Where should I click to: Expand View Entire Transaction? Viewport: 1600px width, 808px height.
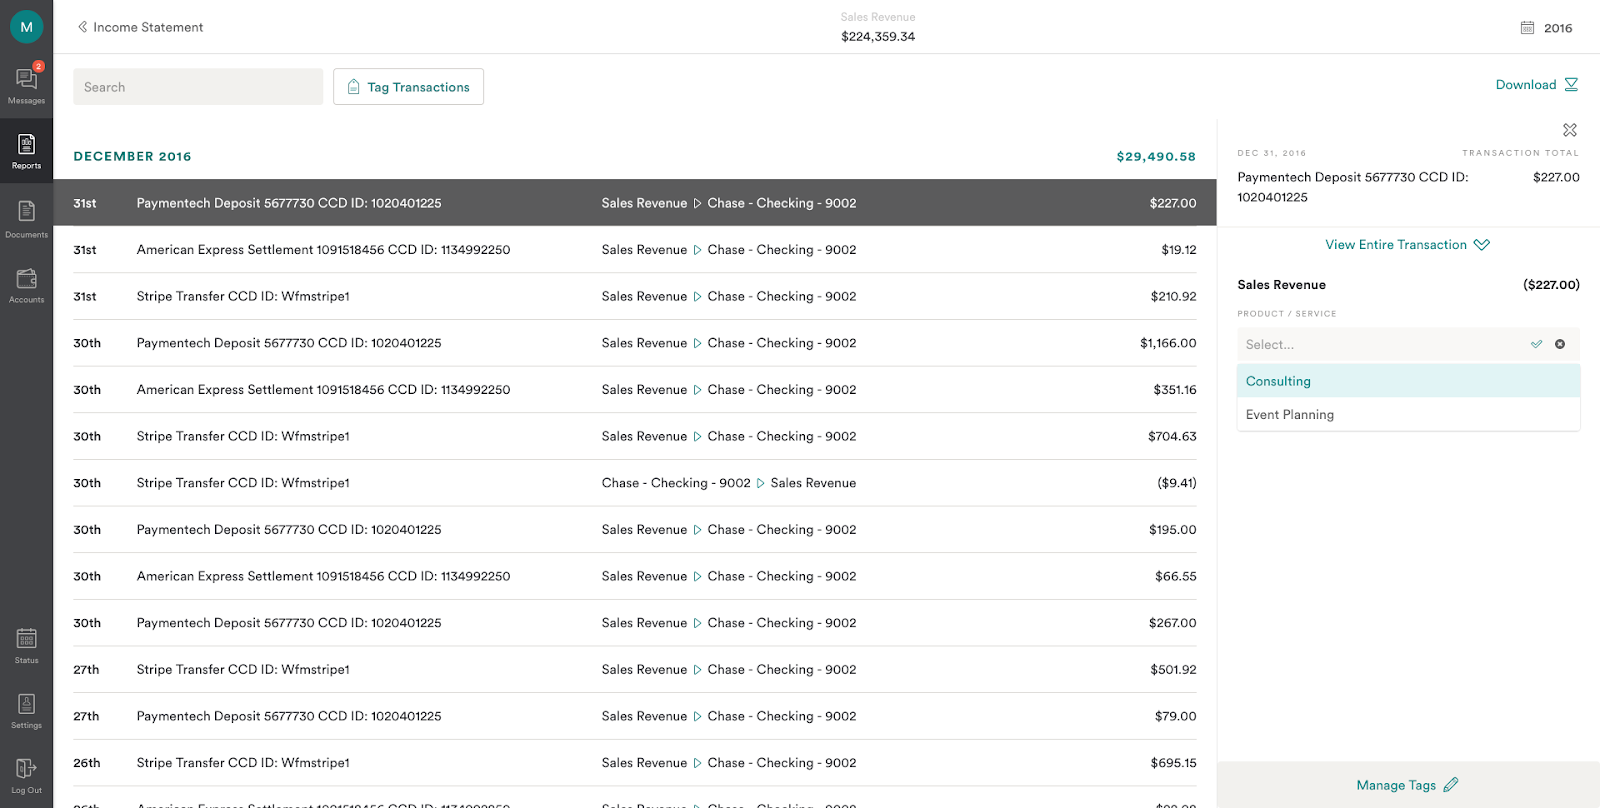[x=1407, y=245]
